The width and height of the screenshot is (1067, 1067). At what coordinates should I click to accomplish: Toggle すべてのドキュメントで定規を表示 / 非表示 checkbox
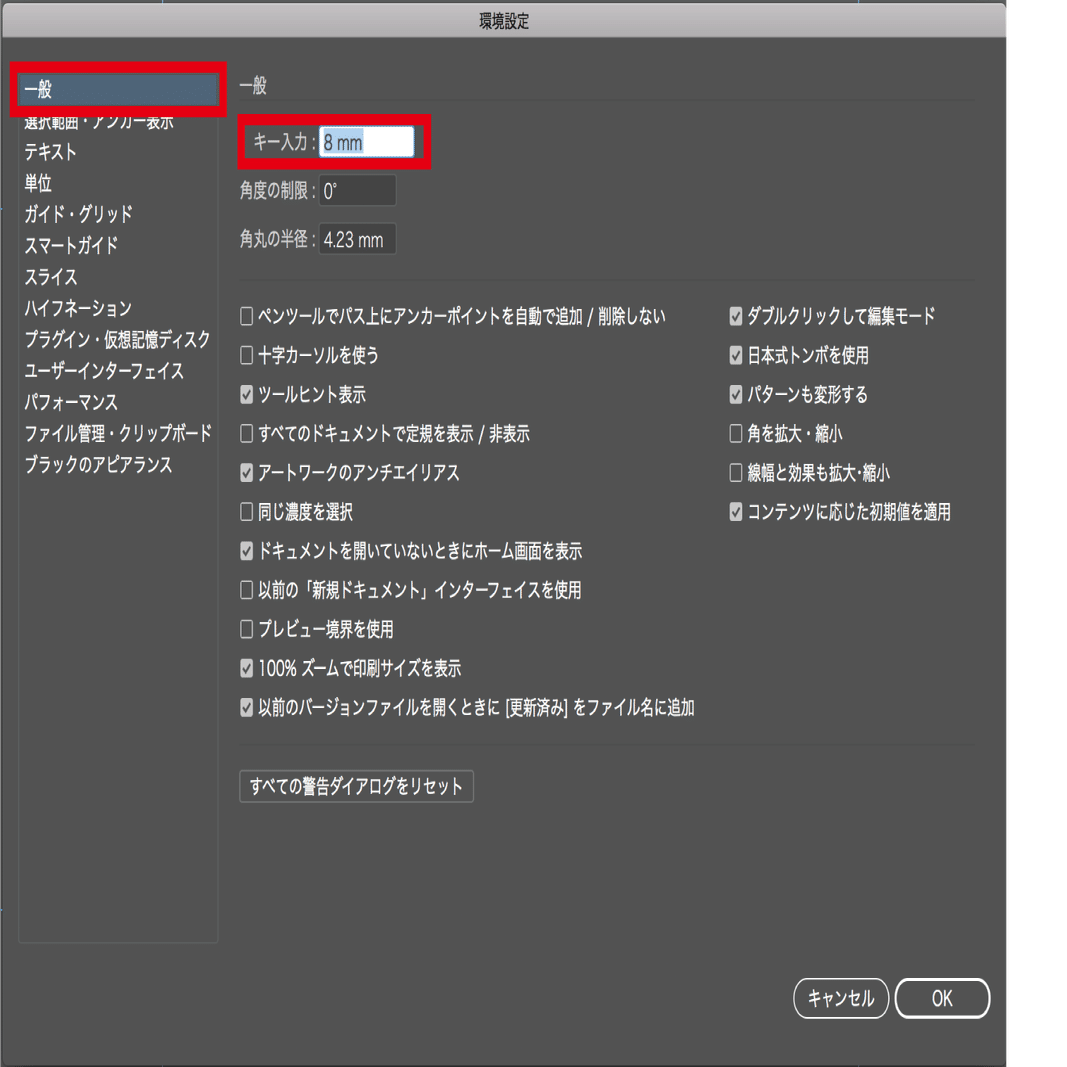pos(246,433)
